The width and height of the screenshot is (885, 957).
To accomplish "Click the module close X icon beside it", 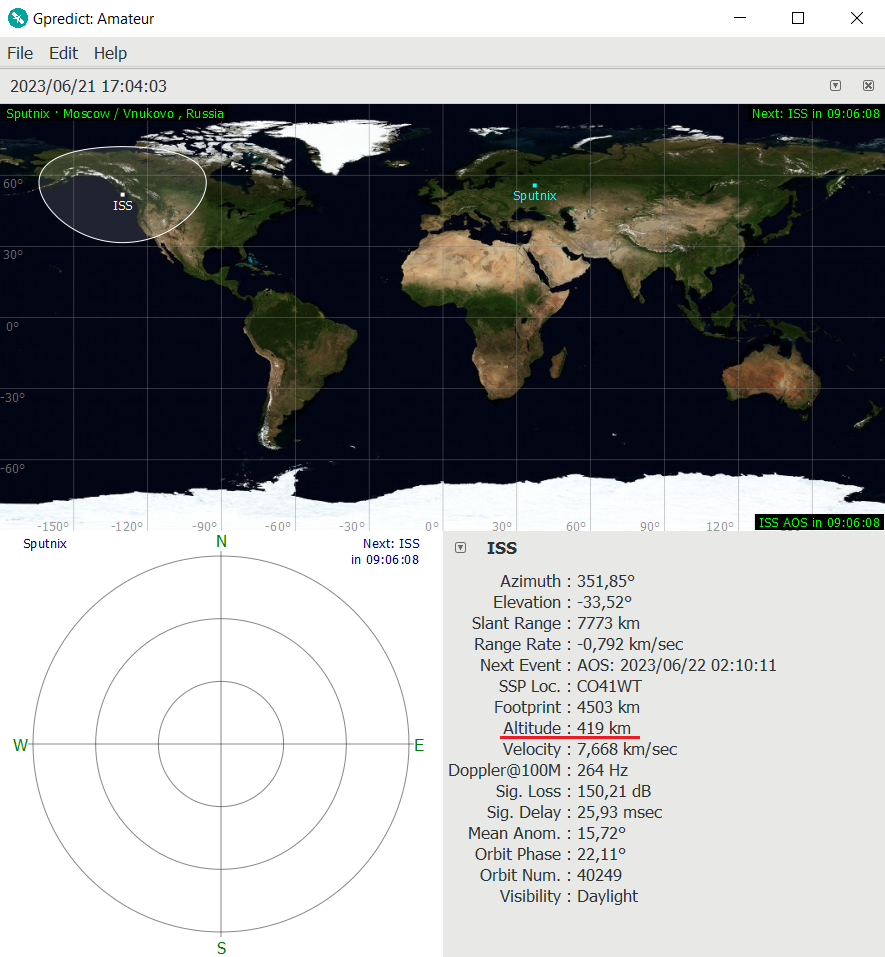I will (x=868, y=86).
